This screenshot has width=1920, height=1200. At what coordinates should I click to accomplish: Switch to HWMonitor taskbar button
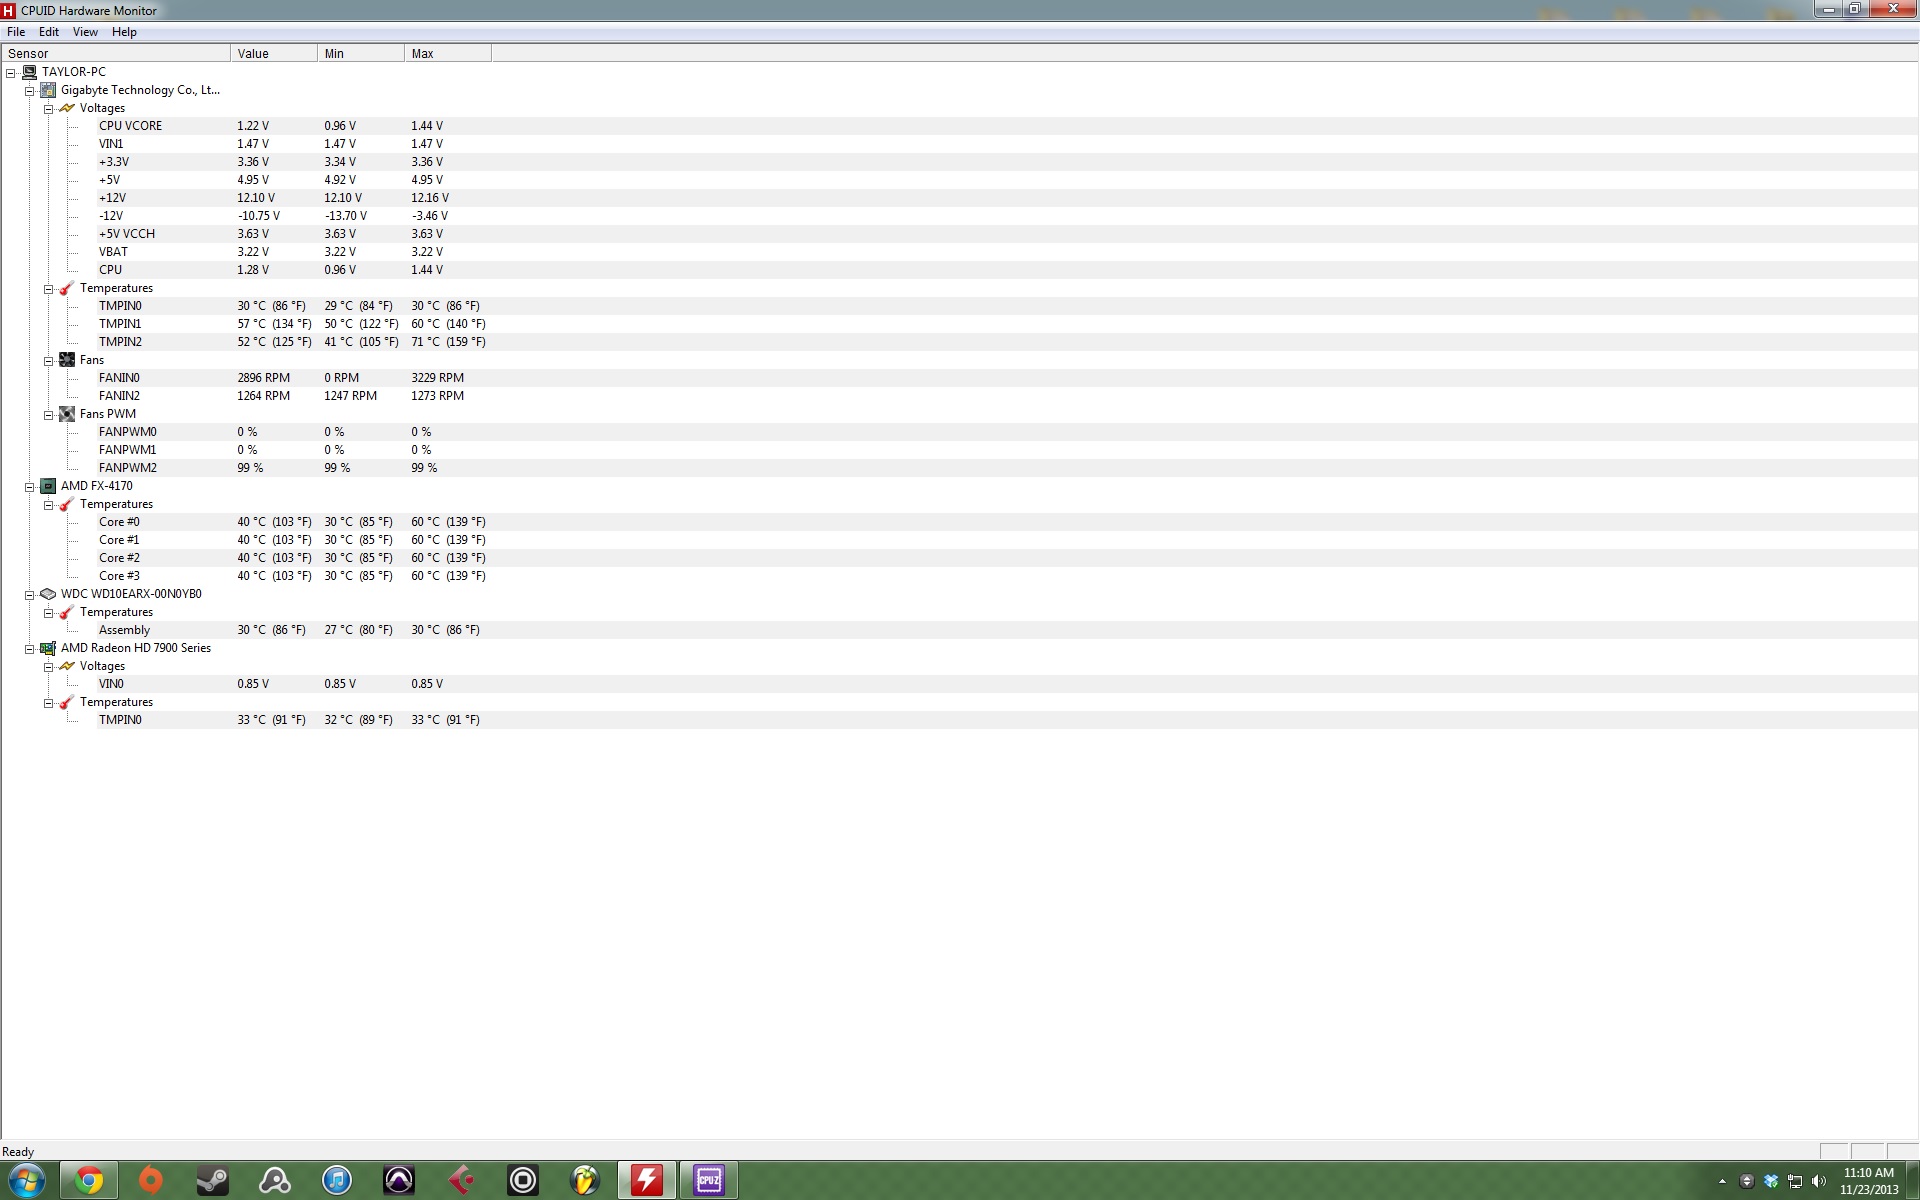(647, 1181)
